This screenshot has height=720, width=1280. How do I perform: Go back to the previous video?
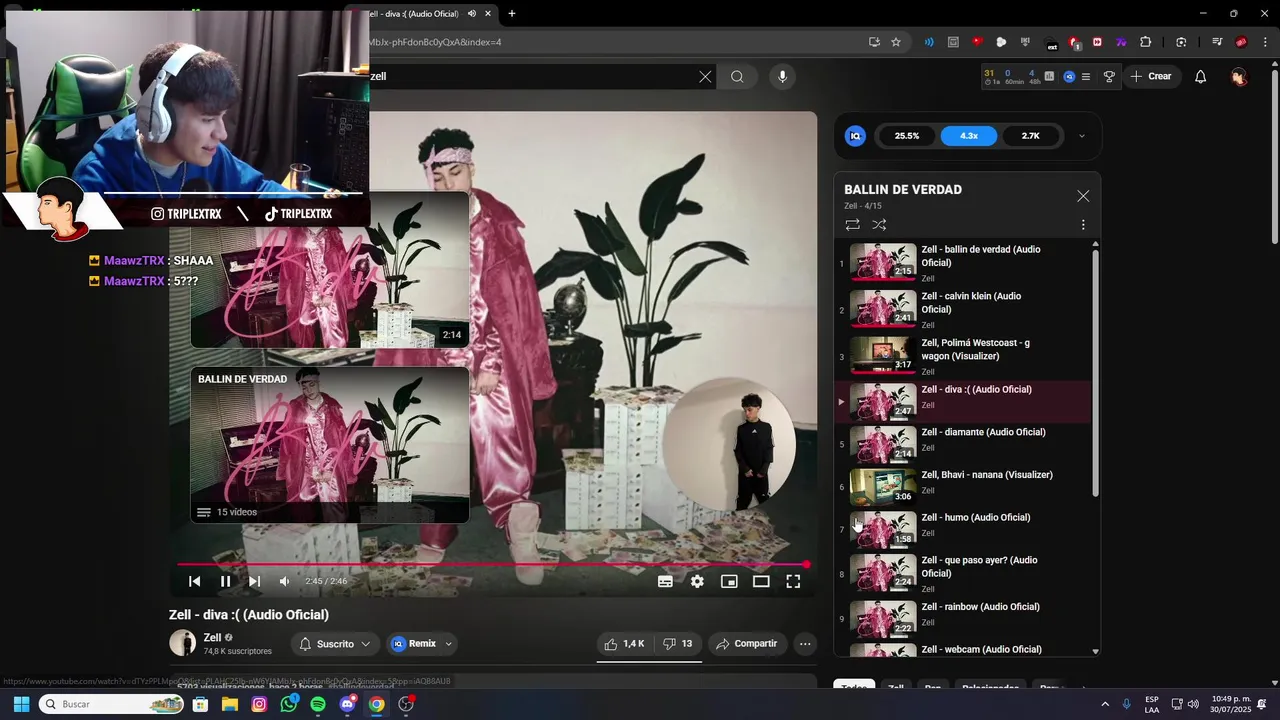[x=195, y=581]
